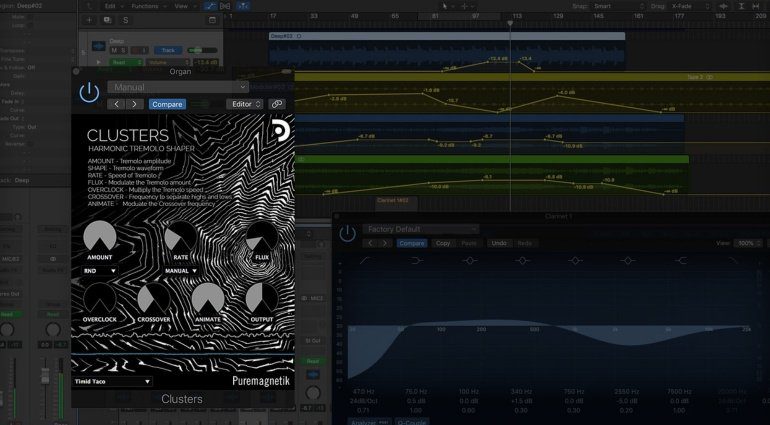Open the Timid Taco preset dropdown
The width and height of the screenshot is (770, 425).
pyautogui.click(x=112, y=381)
